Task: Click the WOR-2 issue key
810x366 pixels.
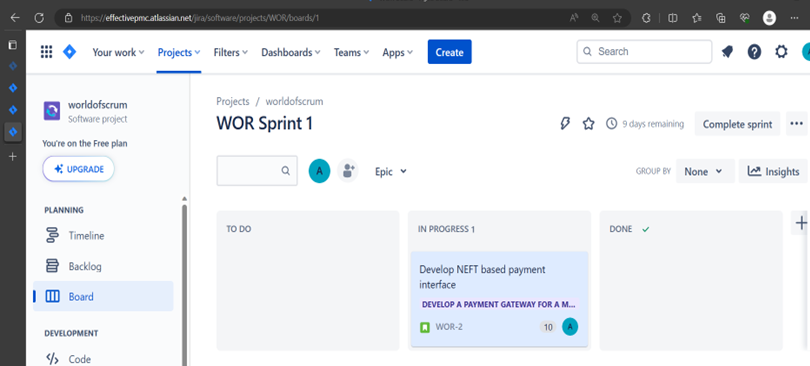Action: point(449,327)
